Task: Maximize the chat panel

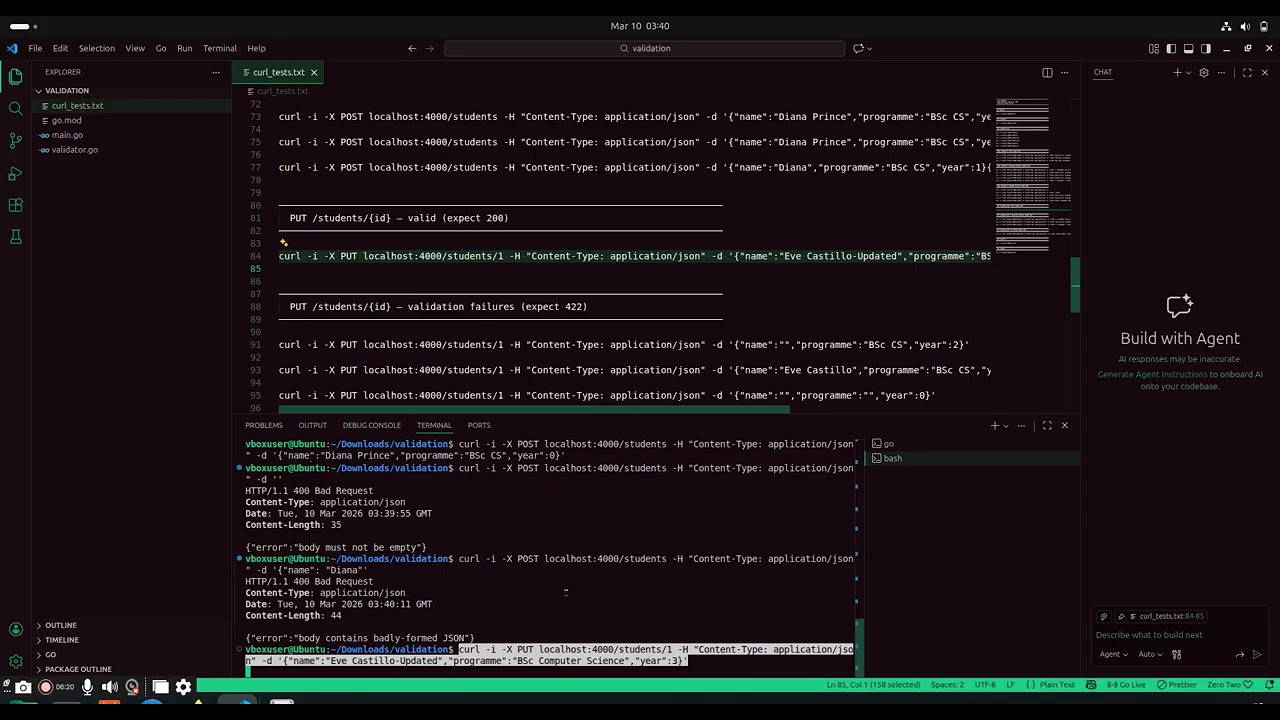Action: (1246, 72)
